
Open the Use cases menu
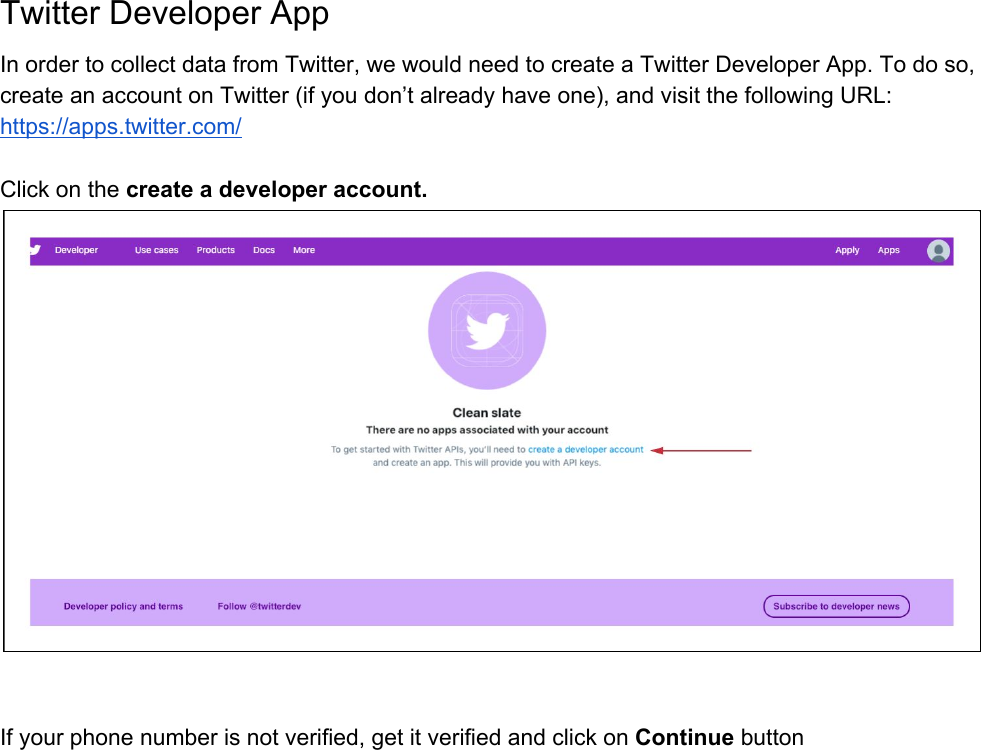point(156,250)
